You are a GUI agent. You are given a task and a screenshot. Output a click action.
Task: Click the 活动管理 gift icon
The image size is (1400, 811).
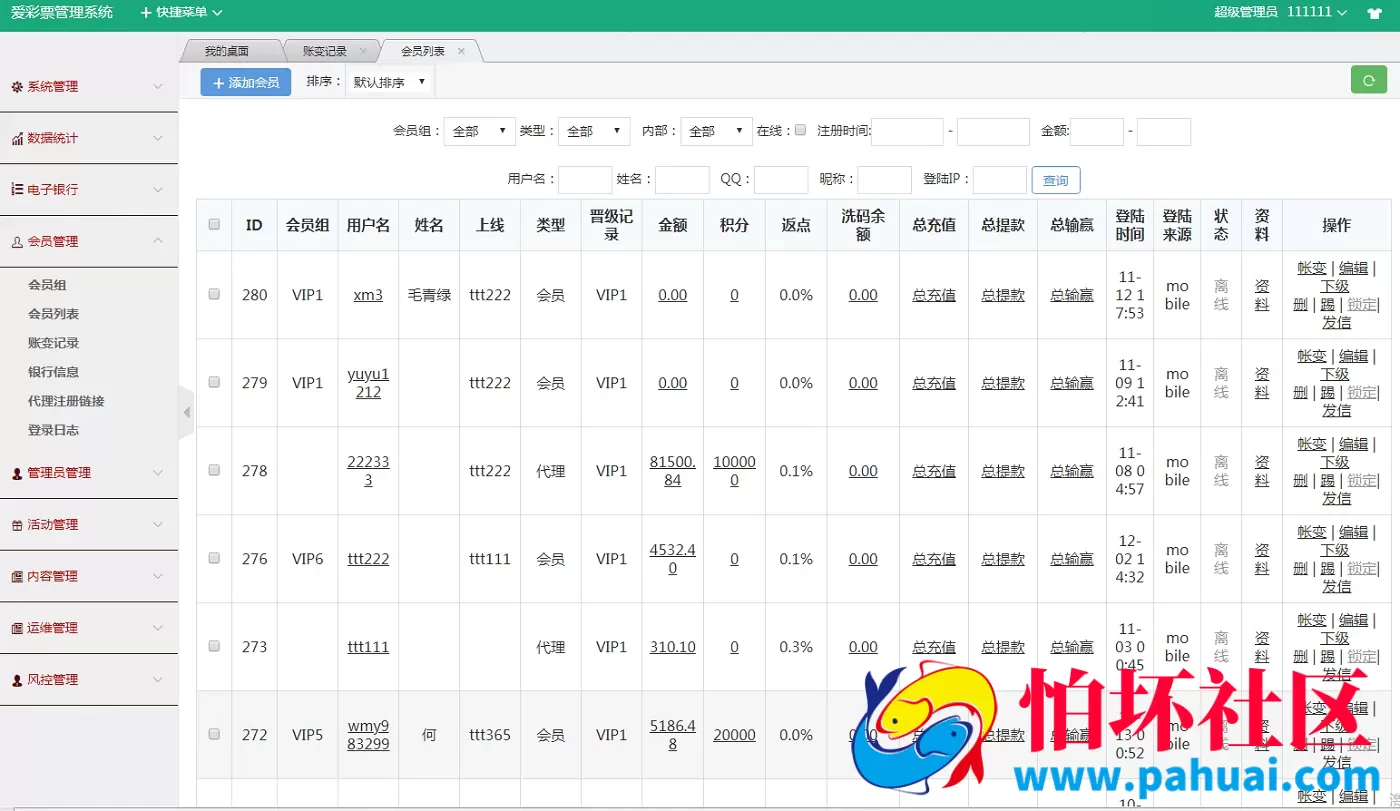tap(17, 525)
